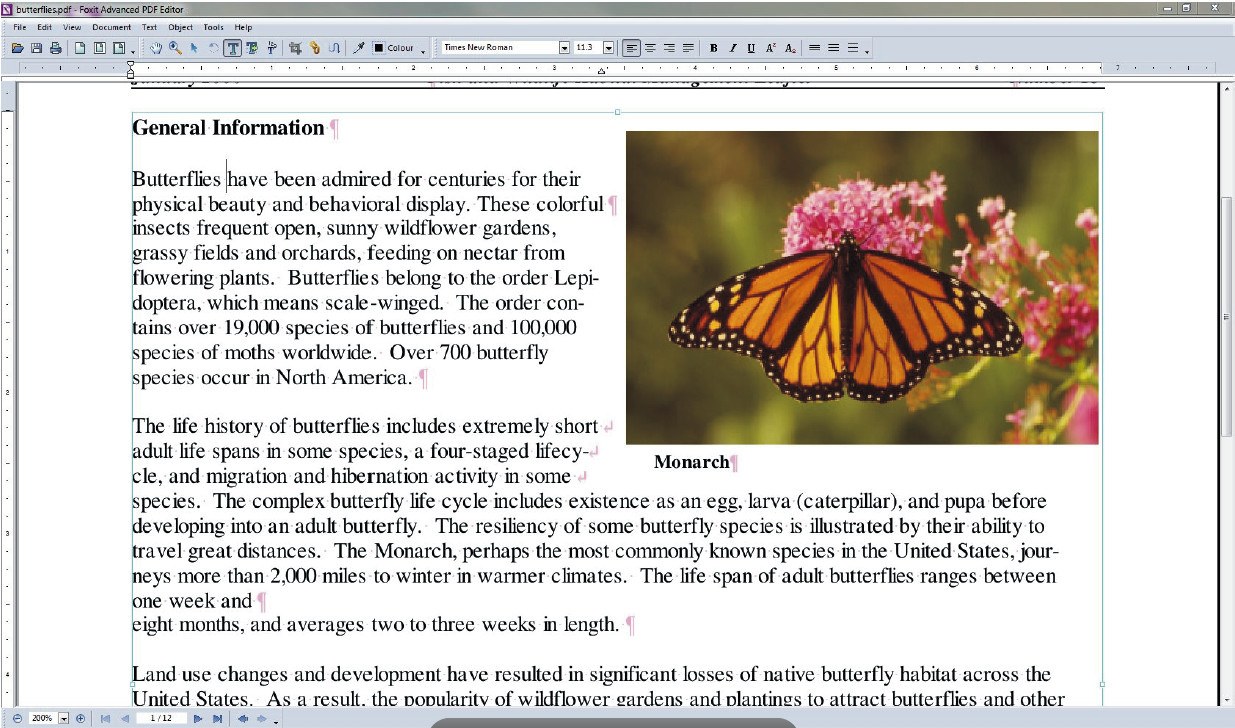
Task: Go to the previous page
Action: (x=124, y=718)
